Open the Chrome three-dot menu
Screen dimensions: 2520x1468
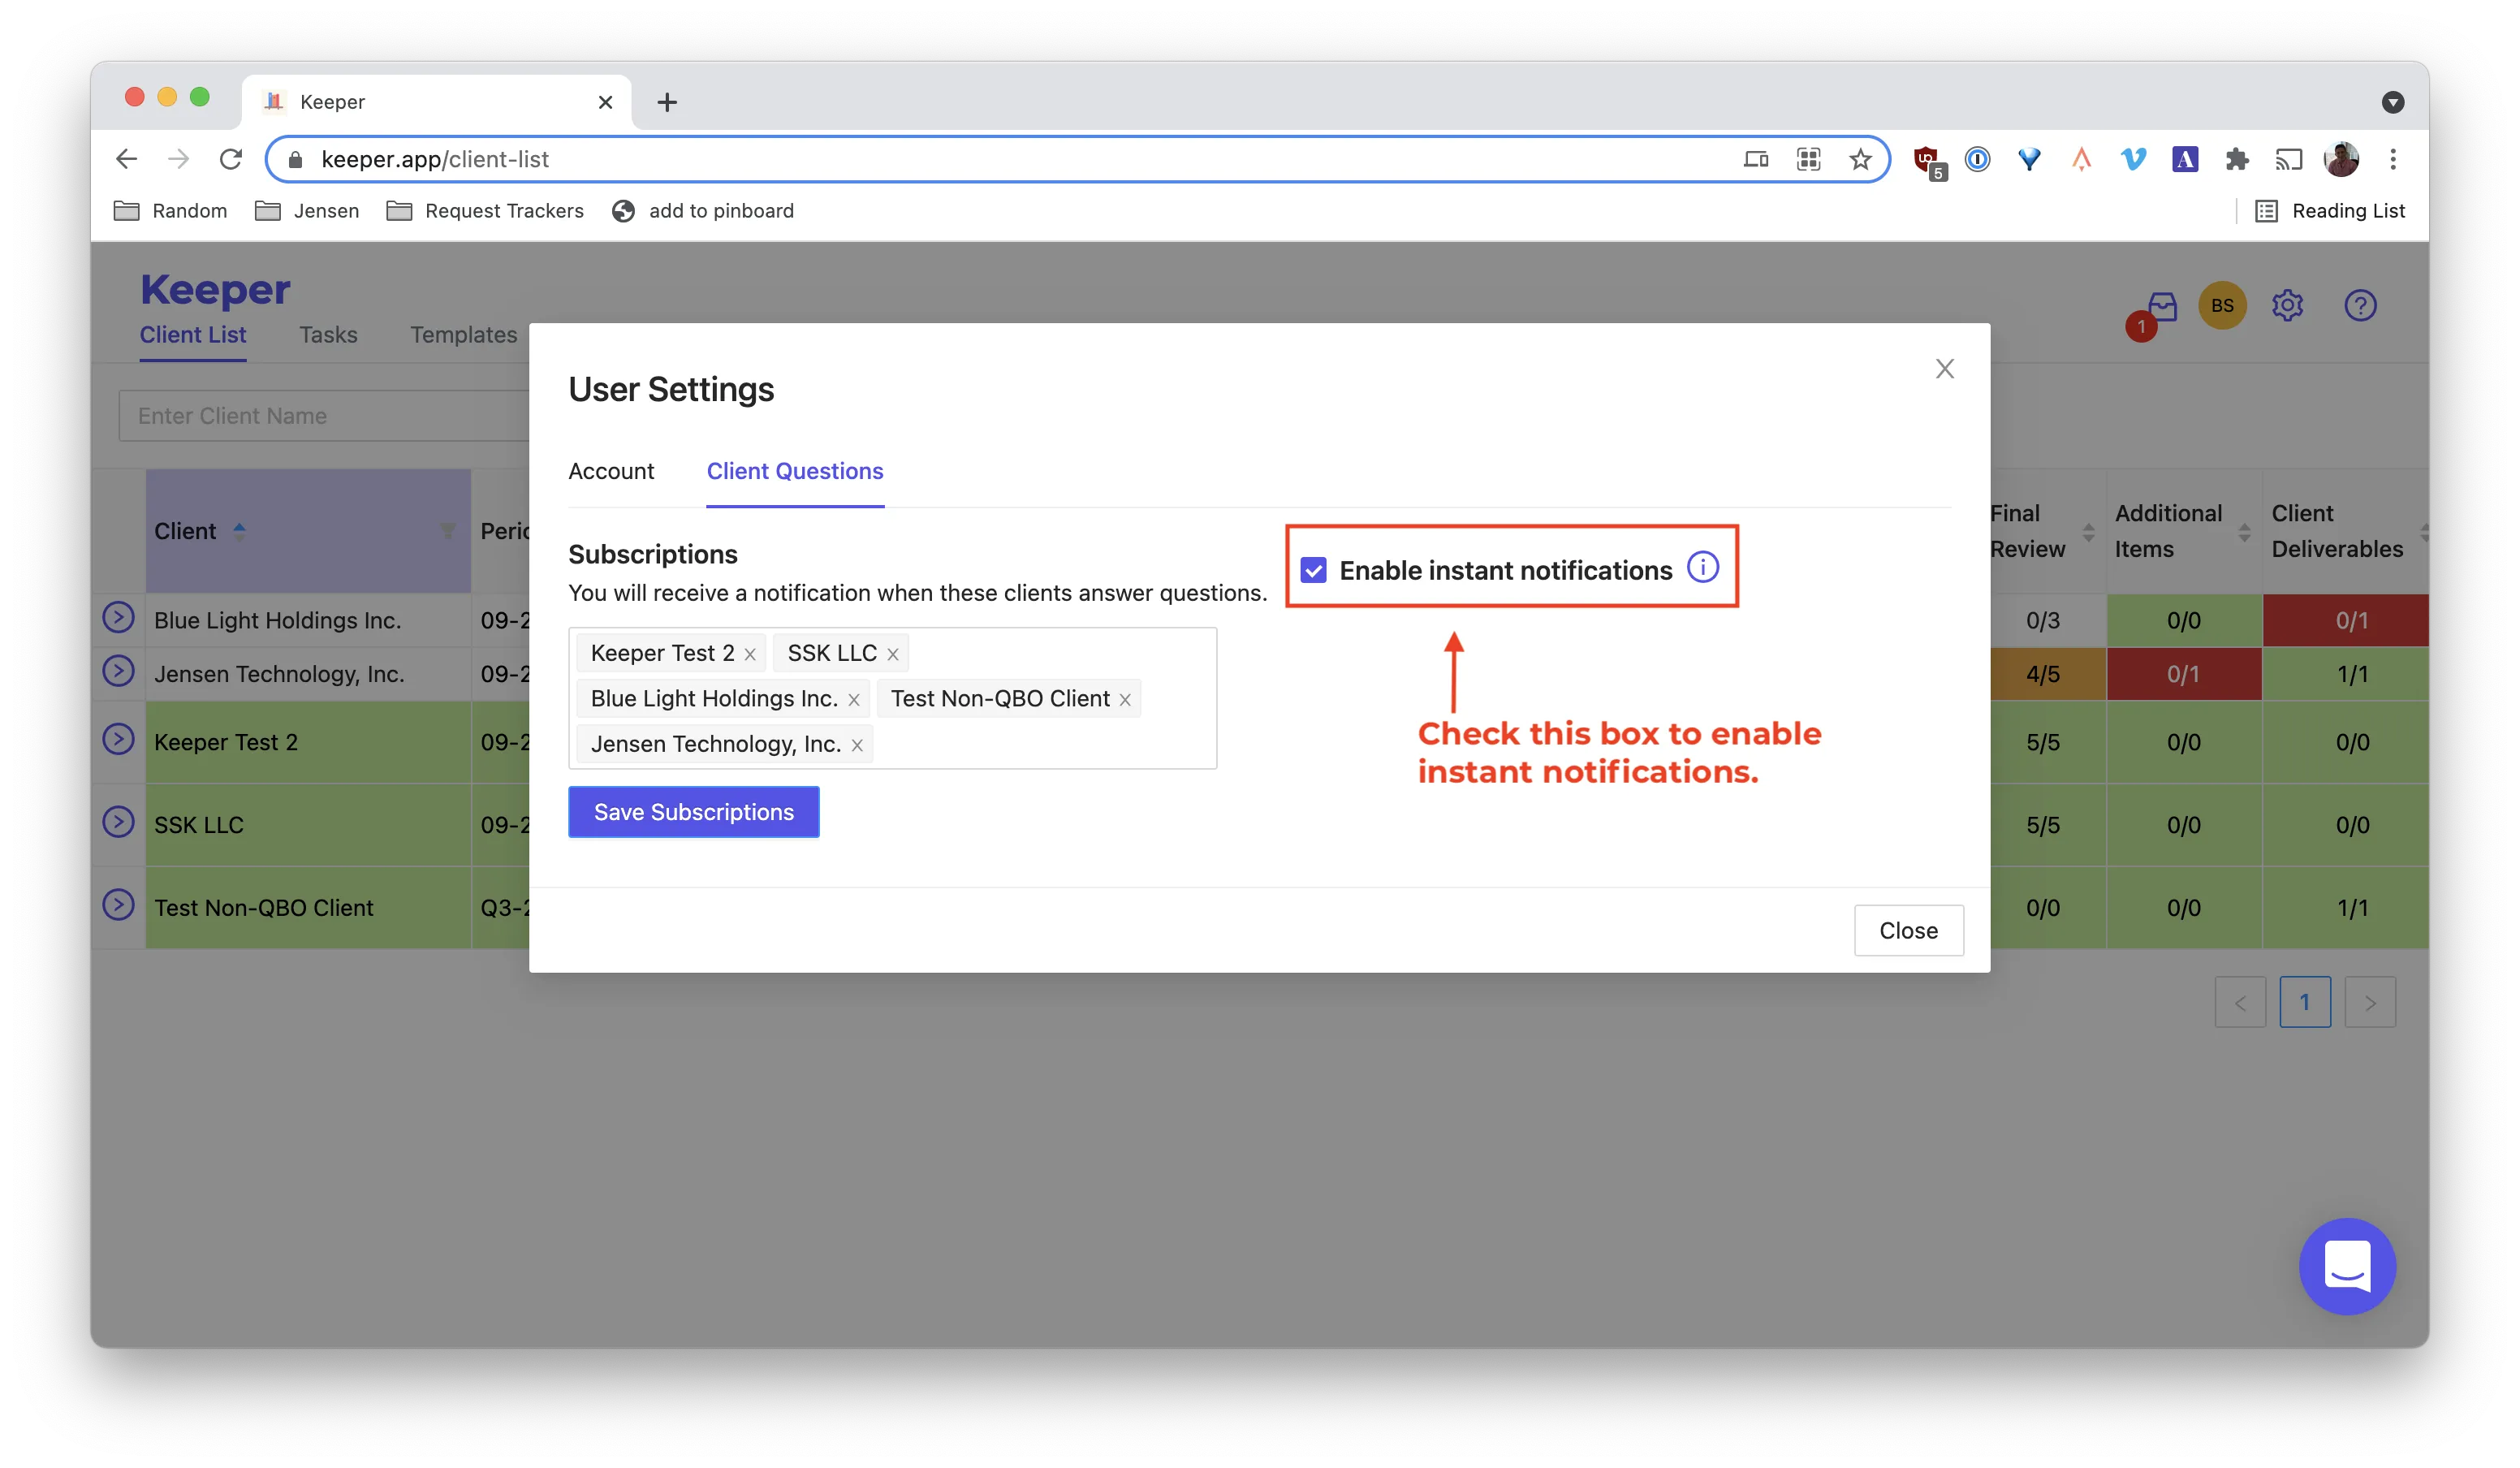(x=2393, y=159)
